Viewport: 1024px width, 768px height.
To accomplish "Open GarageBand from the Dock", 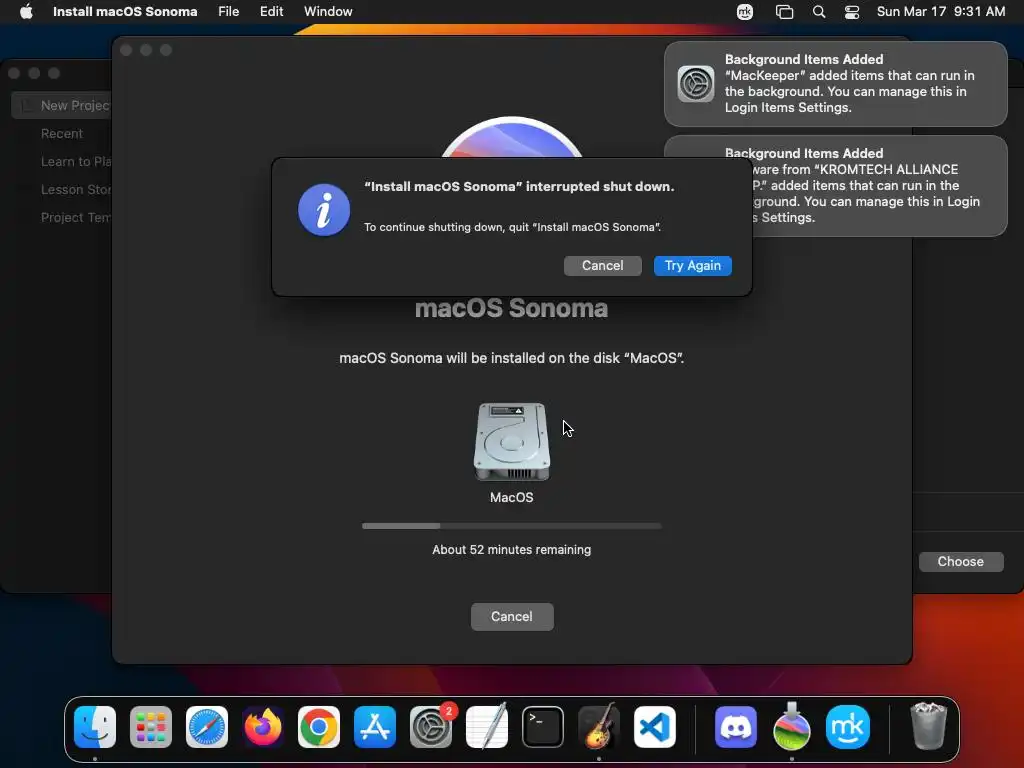I will click(599, 727).
